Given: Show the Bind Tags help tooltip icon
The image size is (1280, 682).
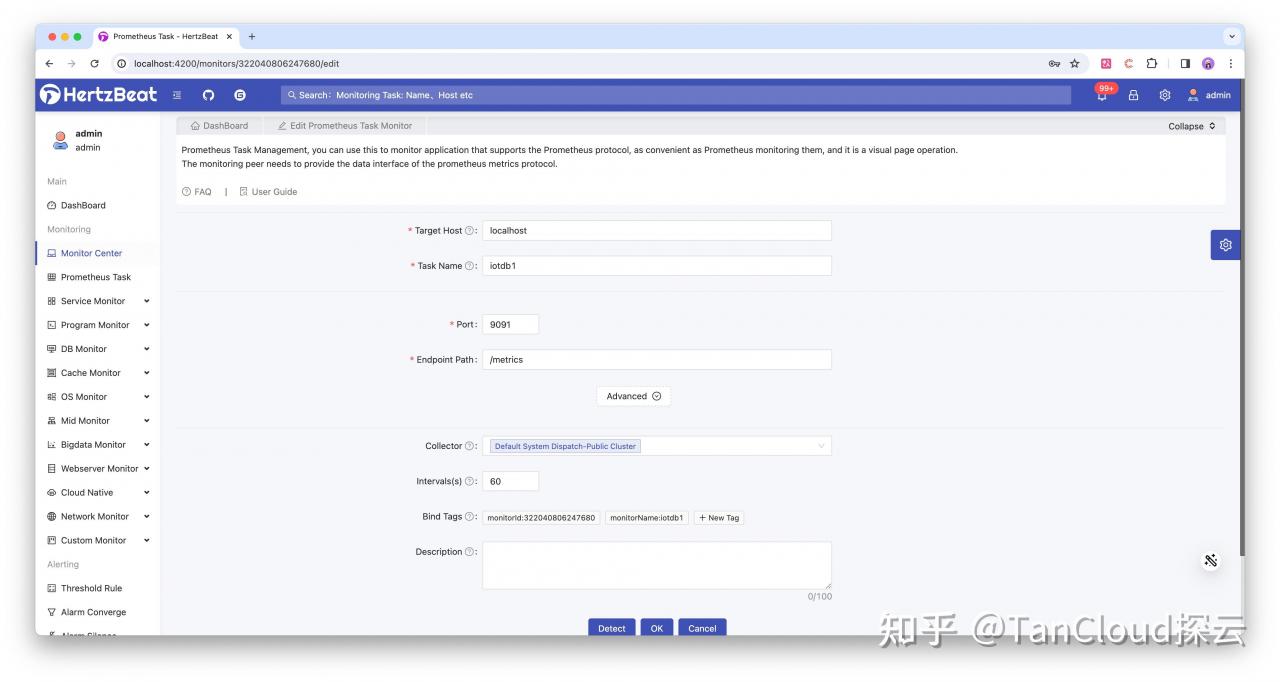Looking at the screenshot, I should tap(470, 517).
